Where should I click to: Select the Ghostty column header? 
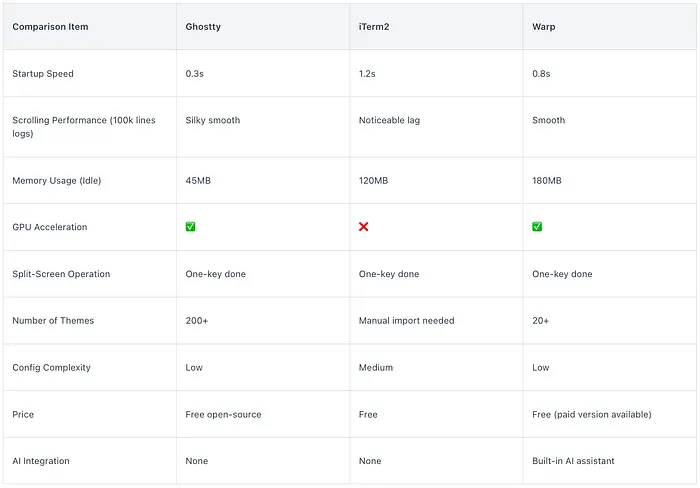[204, 26]
